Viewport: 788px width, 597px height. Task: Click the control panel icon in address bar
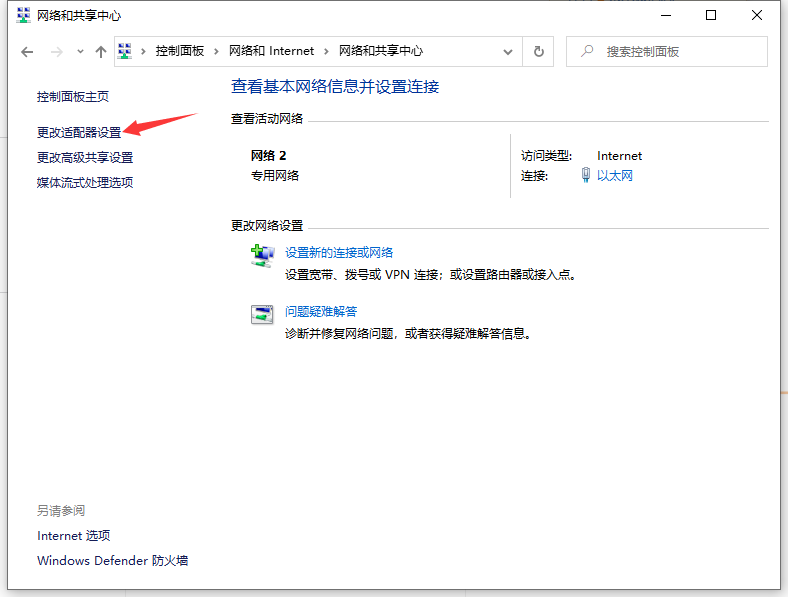point(126,51)
